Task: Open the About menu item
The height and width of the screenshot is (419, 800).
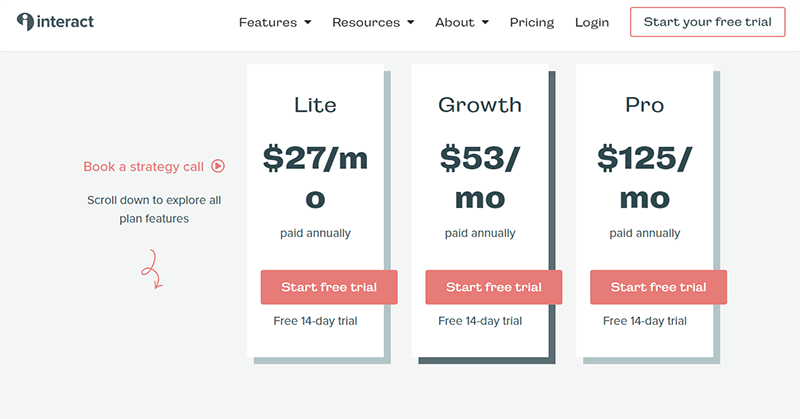Action: (x=455, y=22)
